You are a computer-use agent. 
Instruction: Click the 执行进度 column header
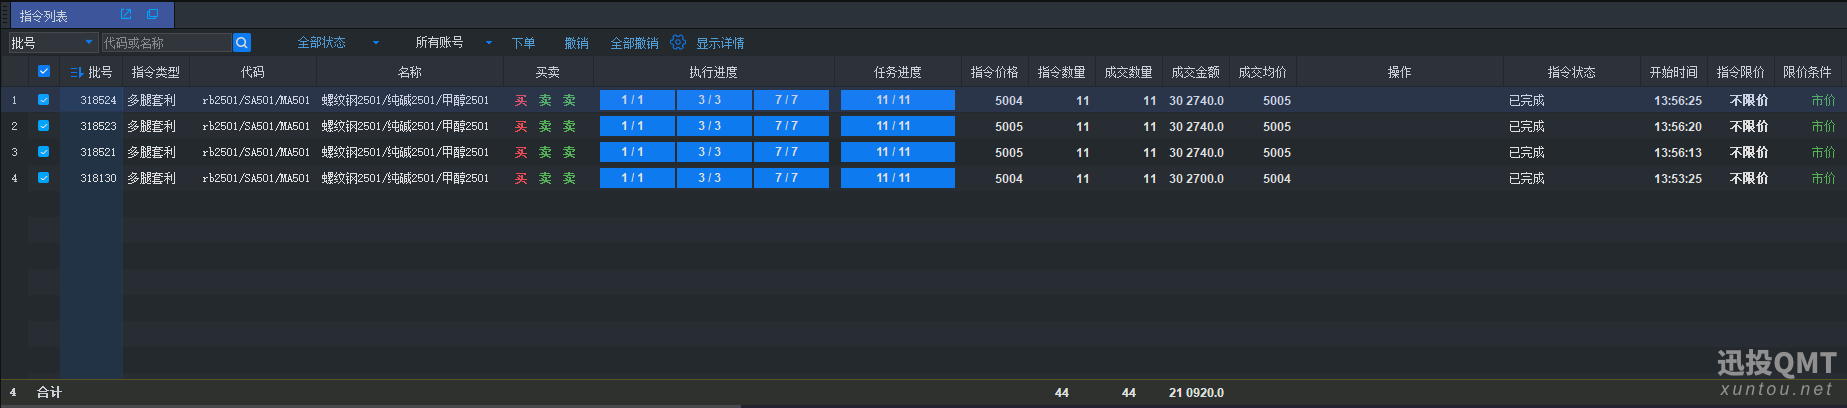coord(714,72)
